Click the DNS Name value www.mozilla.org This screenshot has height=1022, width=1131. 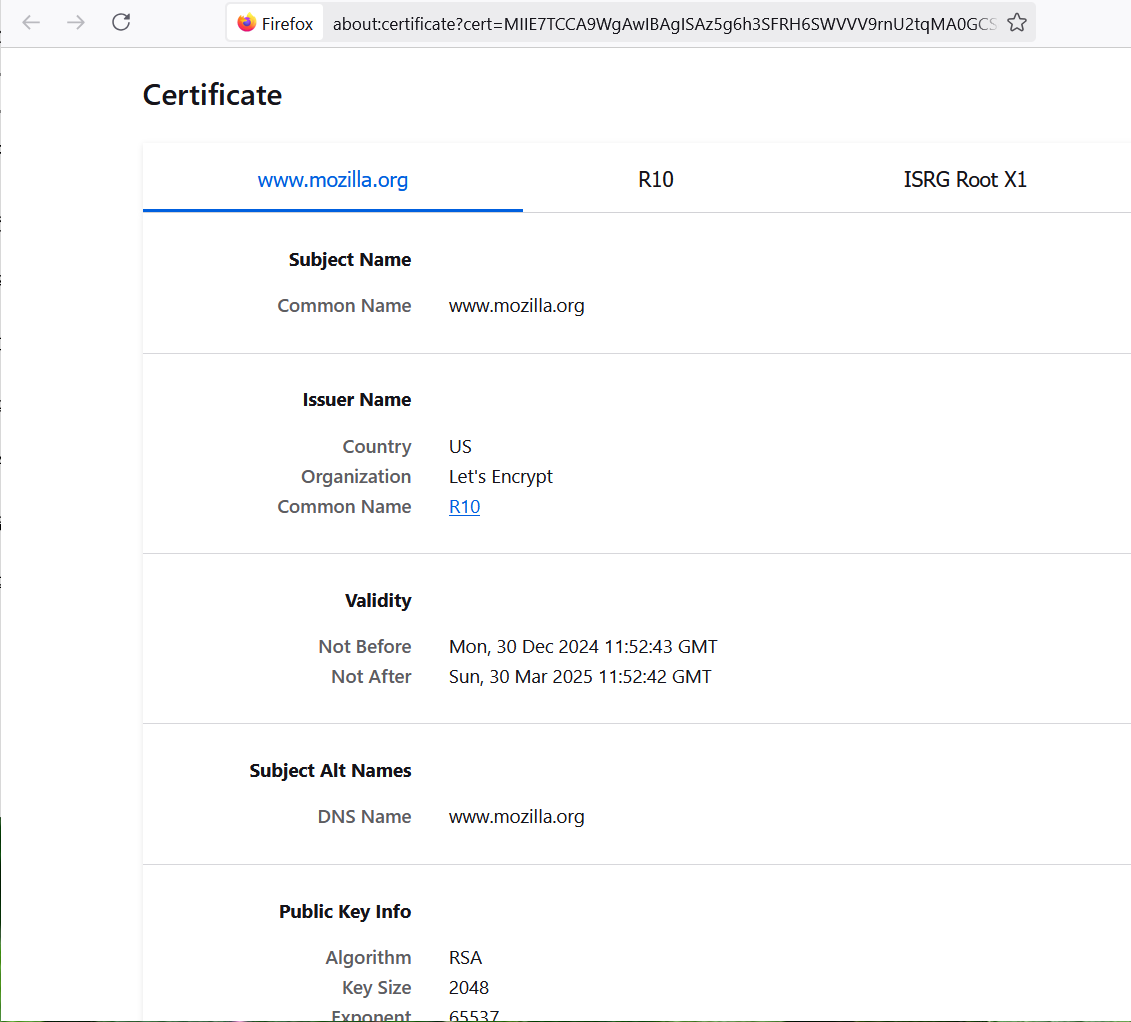click(516, 816)
